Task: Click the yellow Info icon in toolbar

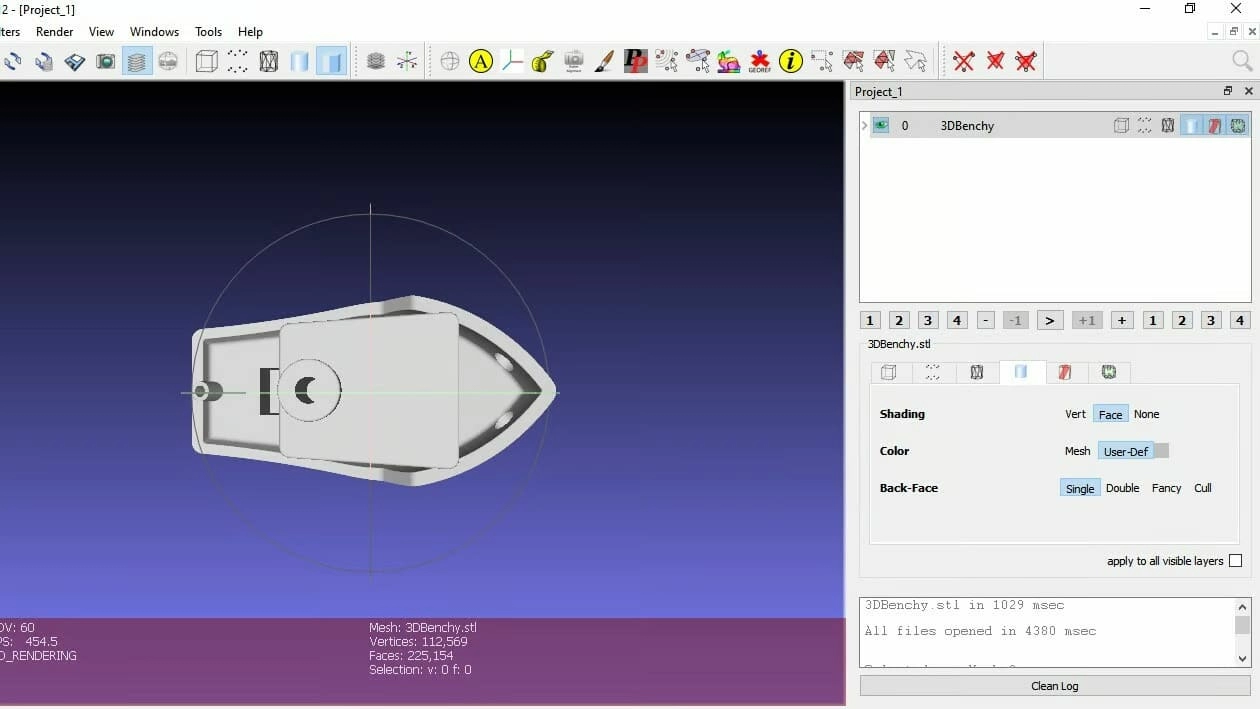Action: tap(790, 62)
